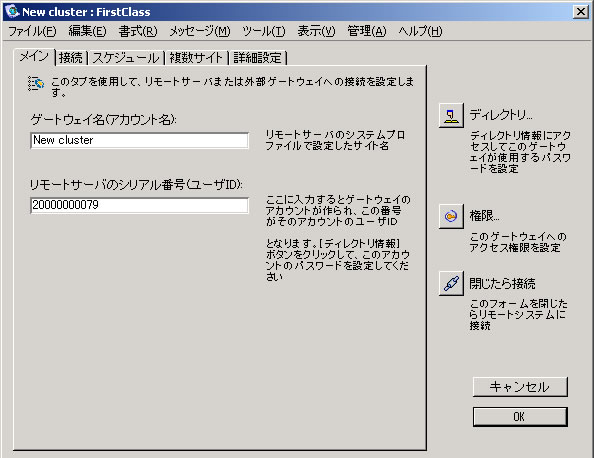Switch to the 接続 tab

[71, 58]
